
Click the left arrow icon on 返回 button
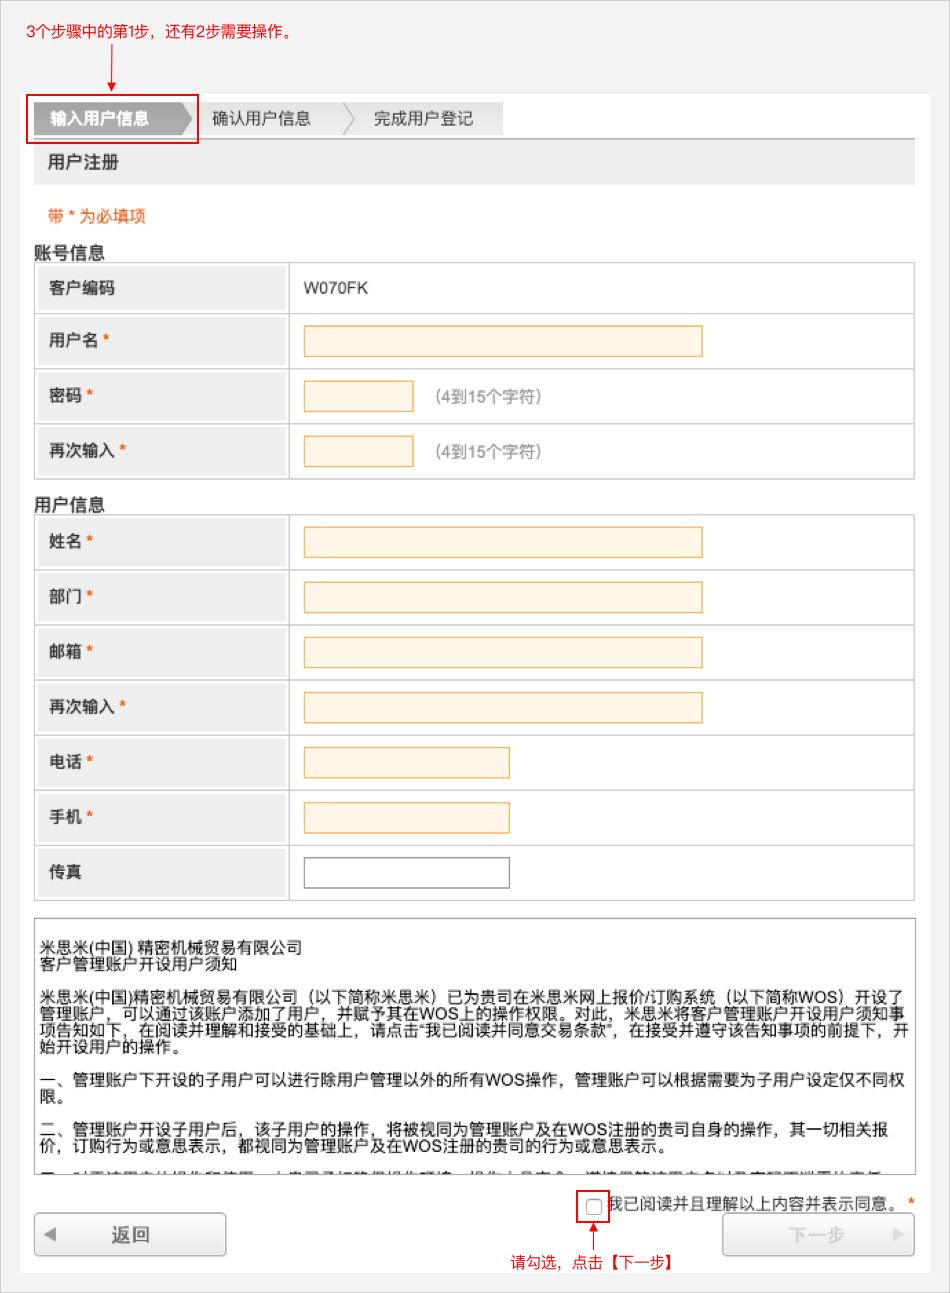(x=51, y=1234)
